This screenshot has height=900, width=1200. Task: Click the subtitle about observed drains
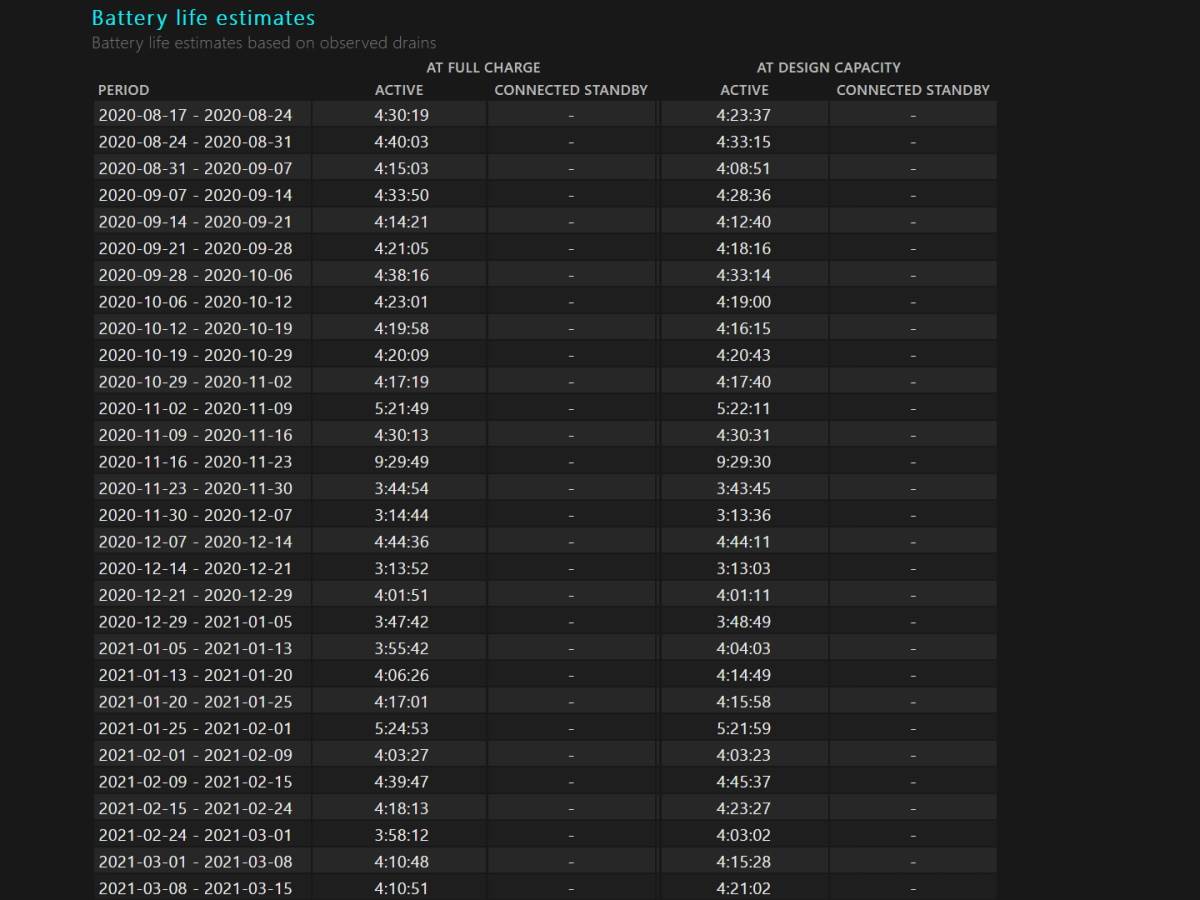point(263,43)
